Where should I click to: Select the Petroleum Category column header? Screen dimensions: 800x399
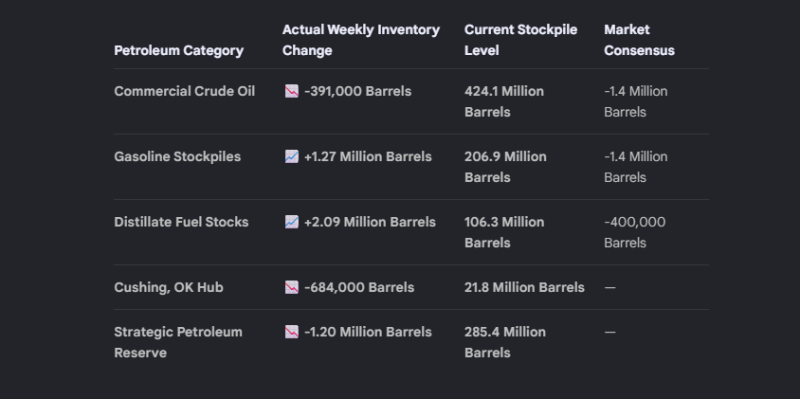179,51
